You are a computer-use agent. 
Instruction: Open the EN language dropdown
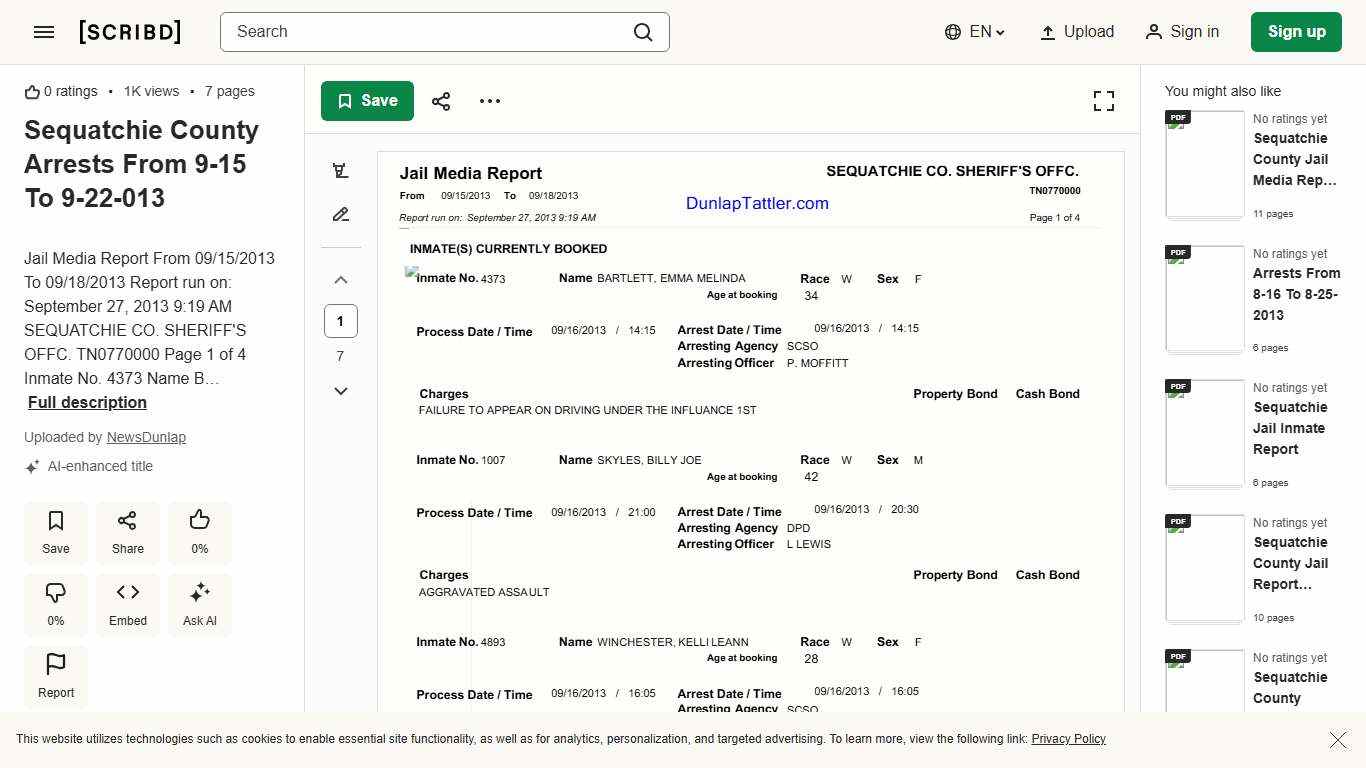point(975,32)
